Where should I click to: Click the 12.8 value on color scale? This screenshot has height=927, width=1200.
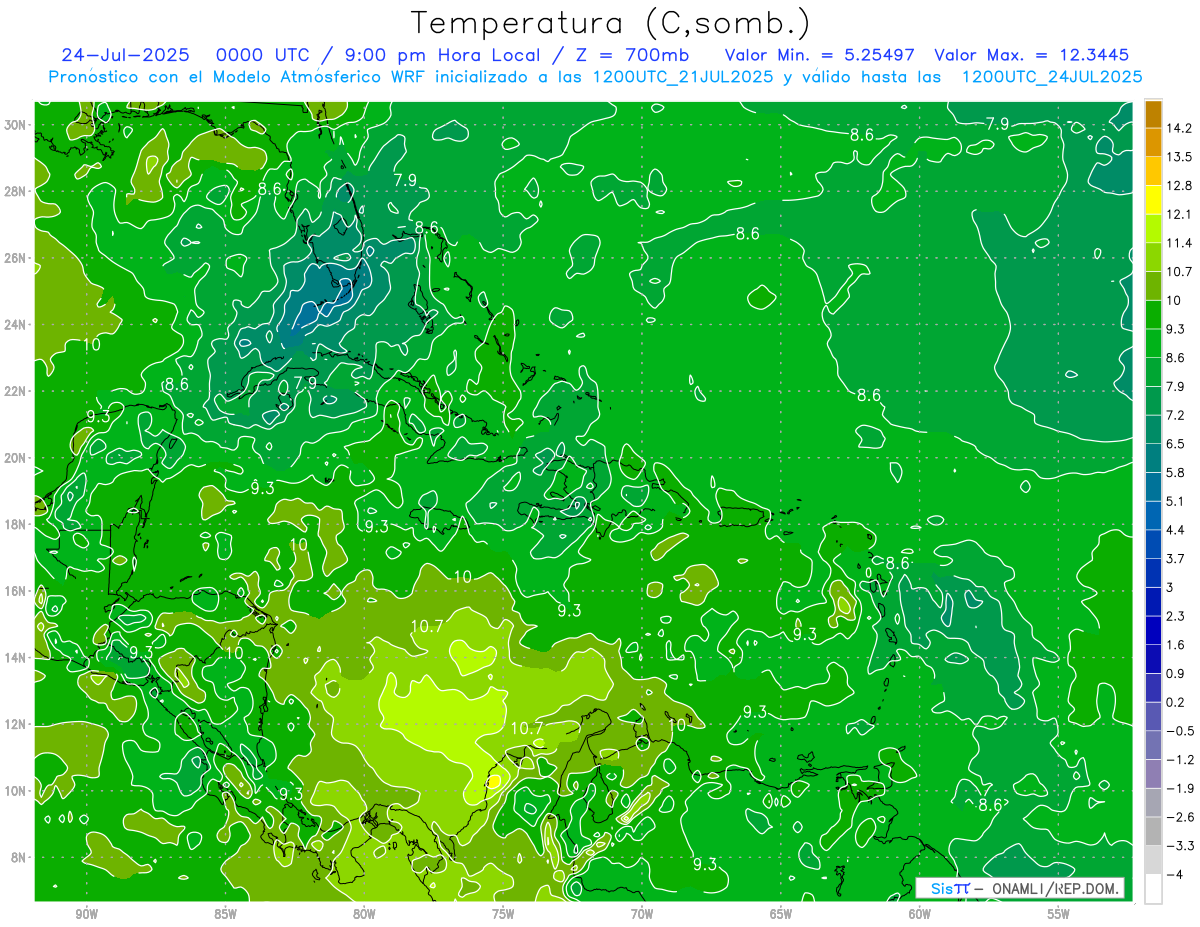[x=1179, y=186]
